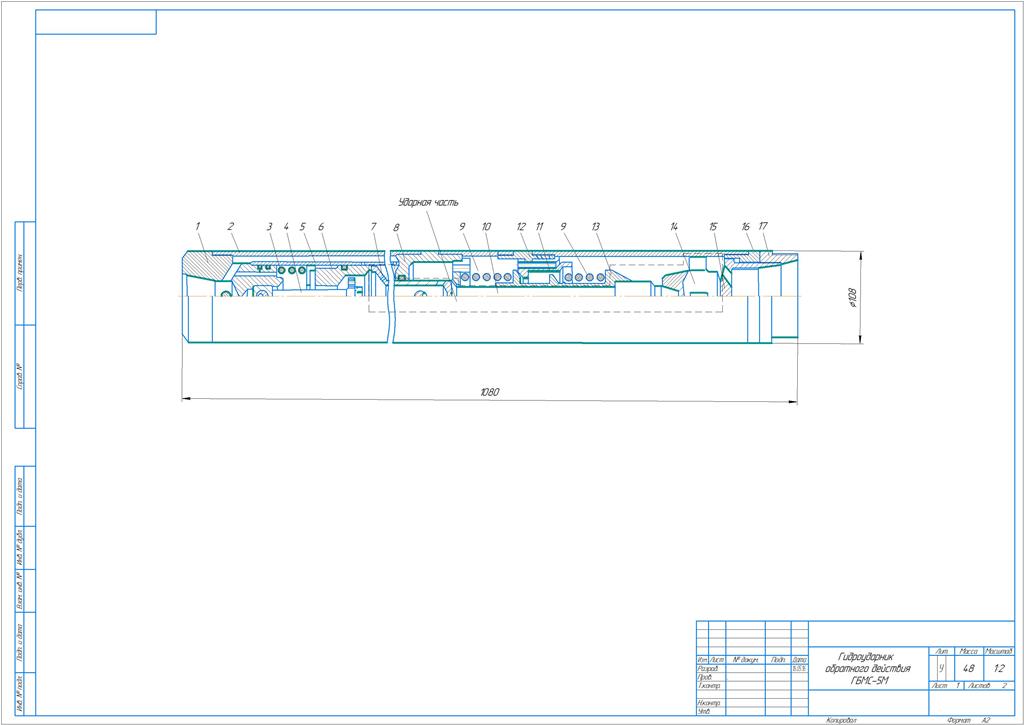Click the 'Справ №' side label

[x=20, y=376]
